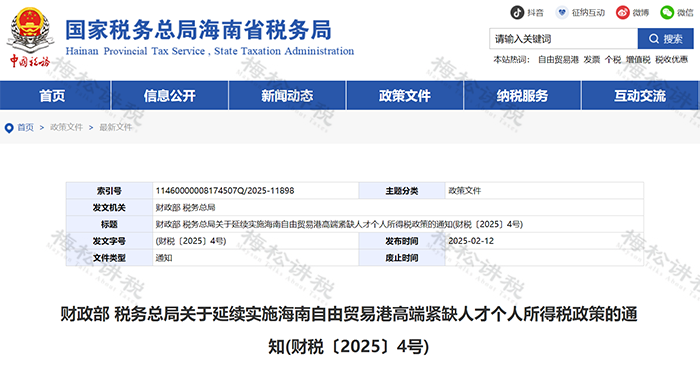
Task: Click the 请输入关键词 search field
Action: pyautogui.click(x=563, y=39)
